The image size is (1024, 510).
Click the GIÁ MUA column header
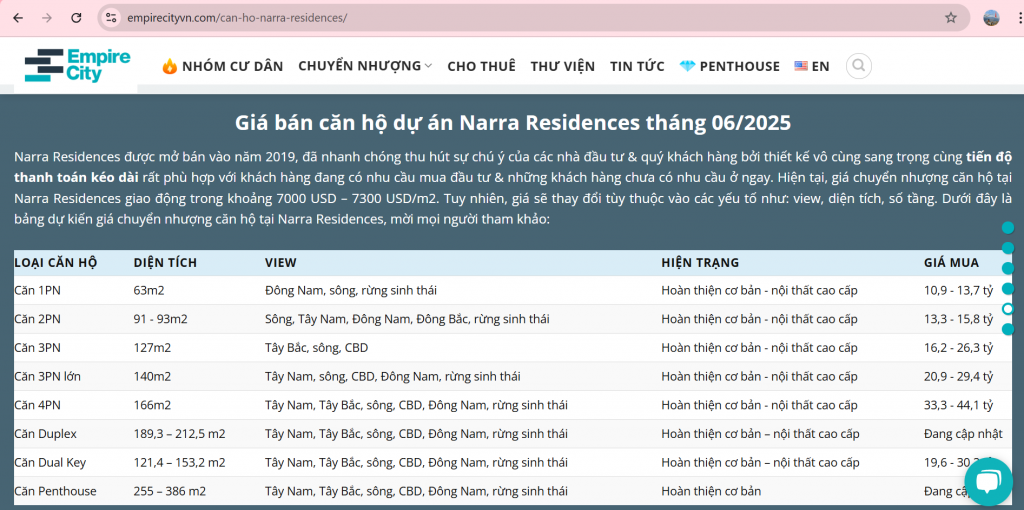click(x=952, y=263)
